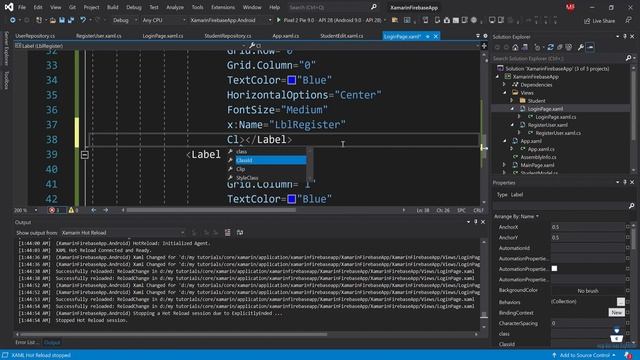Select LoginPage.xaml.cs in Solution Explorer
The width and height of the screenshot is (640, 360).
(556, 117)
